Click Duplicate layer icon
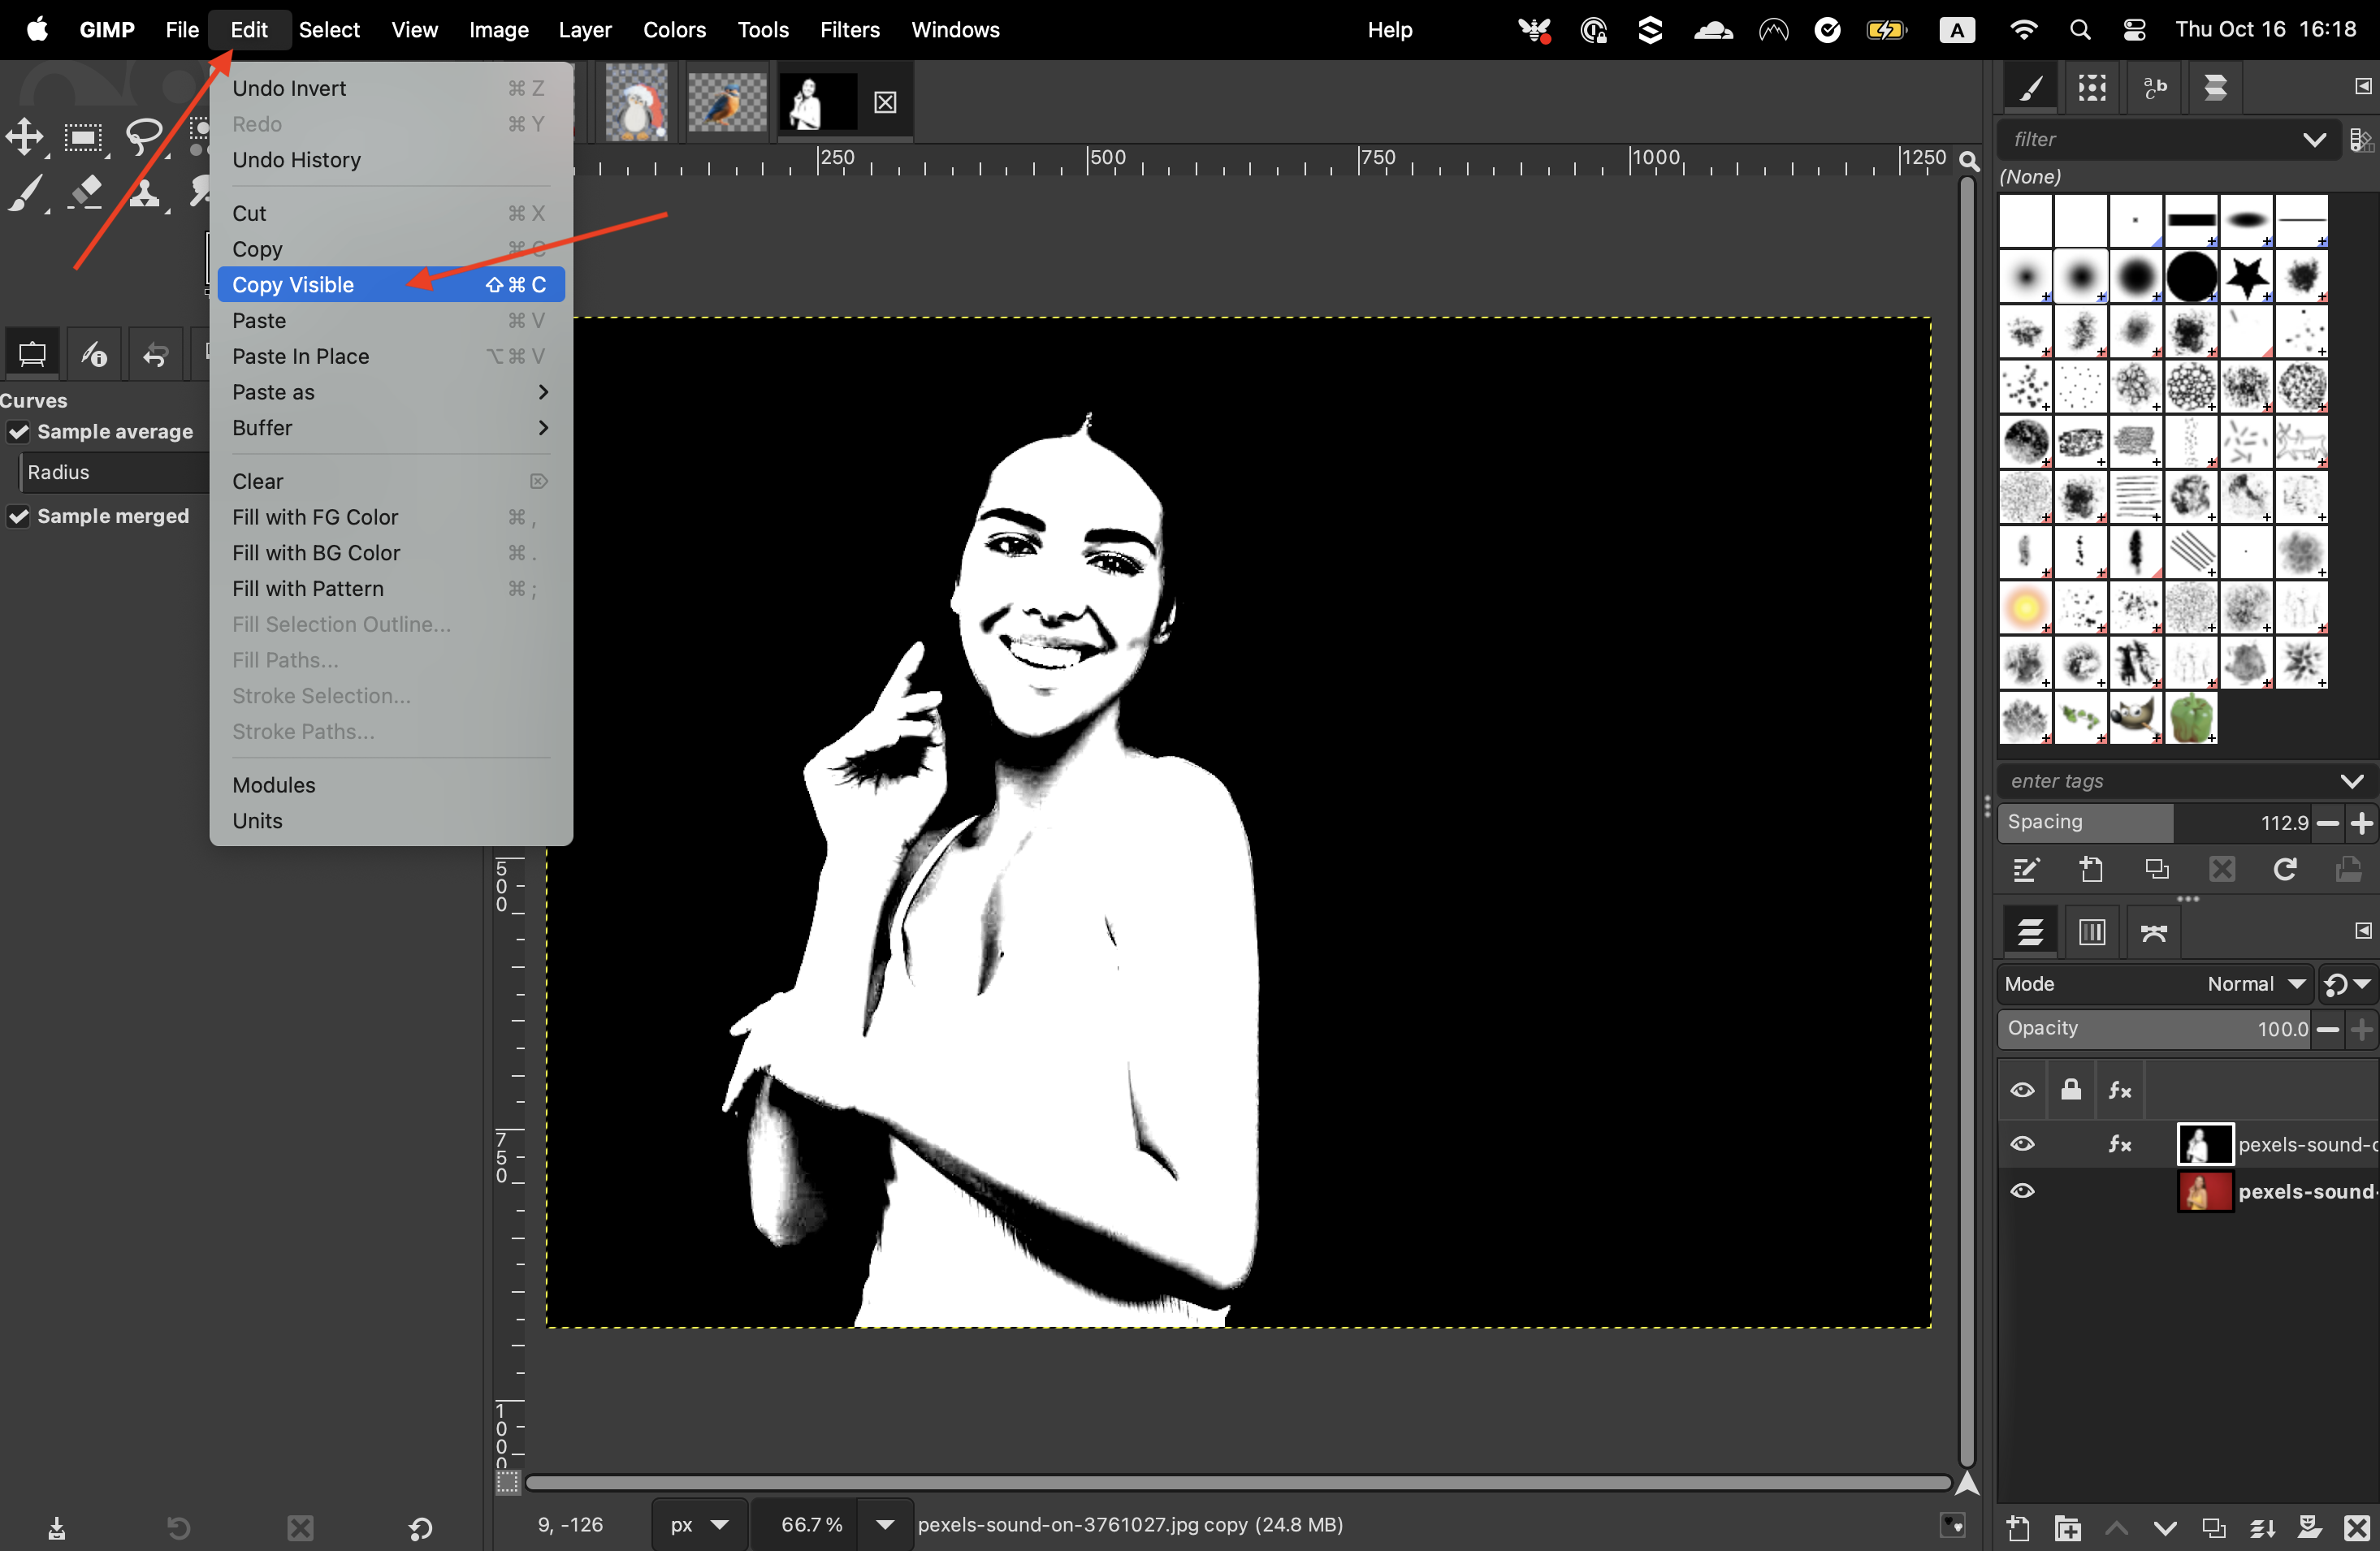Screen dimensions: 2380x1551 click(x=2214, y=1527)
